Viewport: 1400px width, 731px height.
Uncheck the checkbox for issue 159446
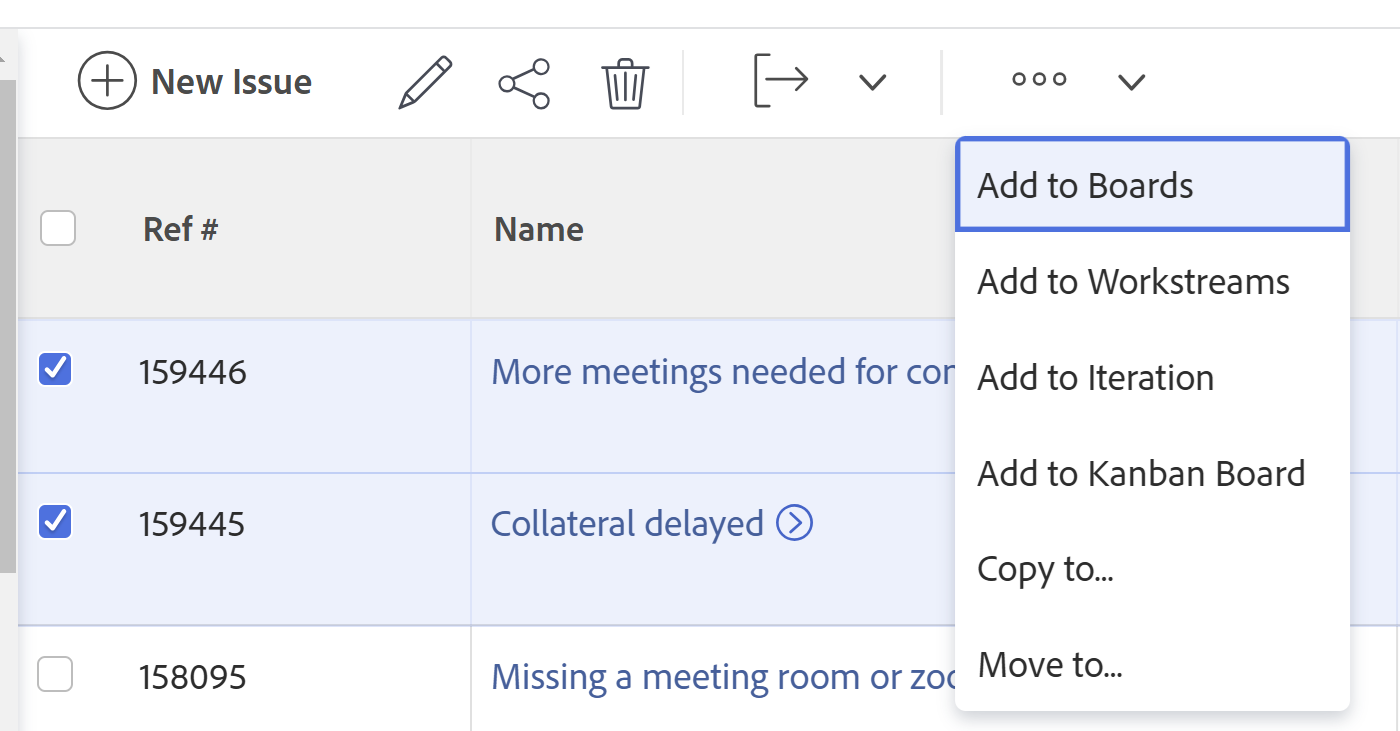pyautogui.click(x=55, y=369)
